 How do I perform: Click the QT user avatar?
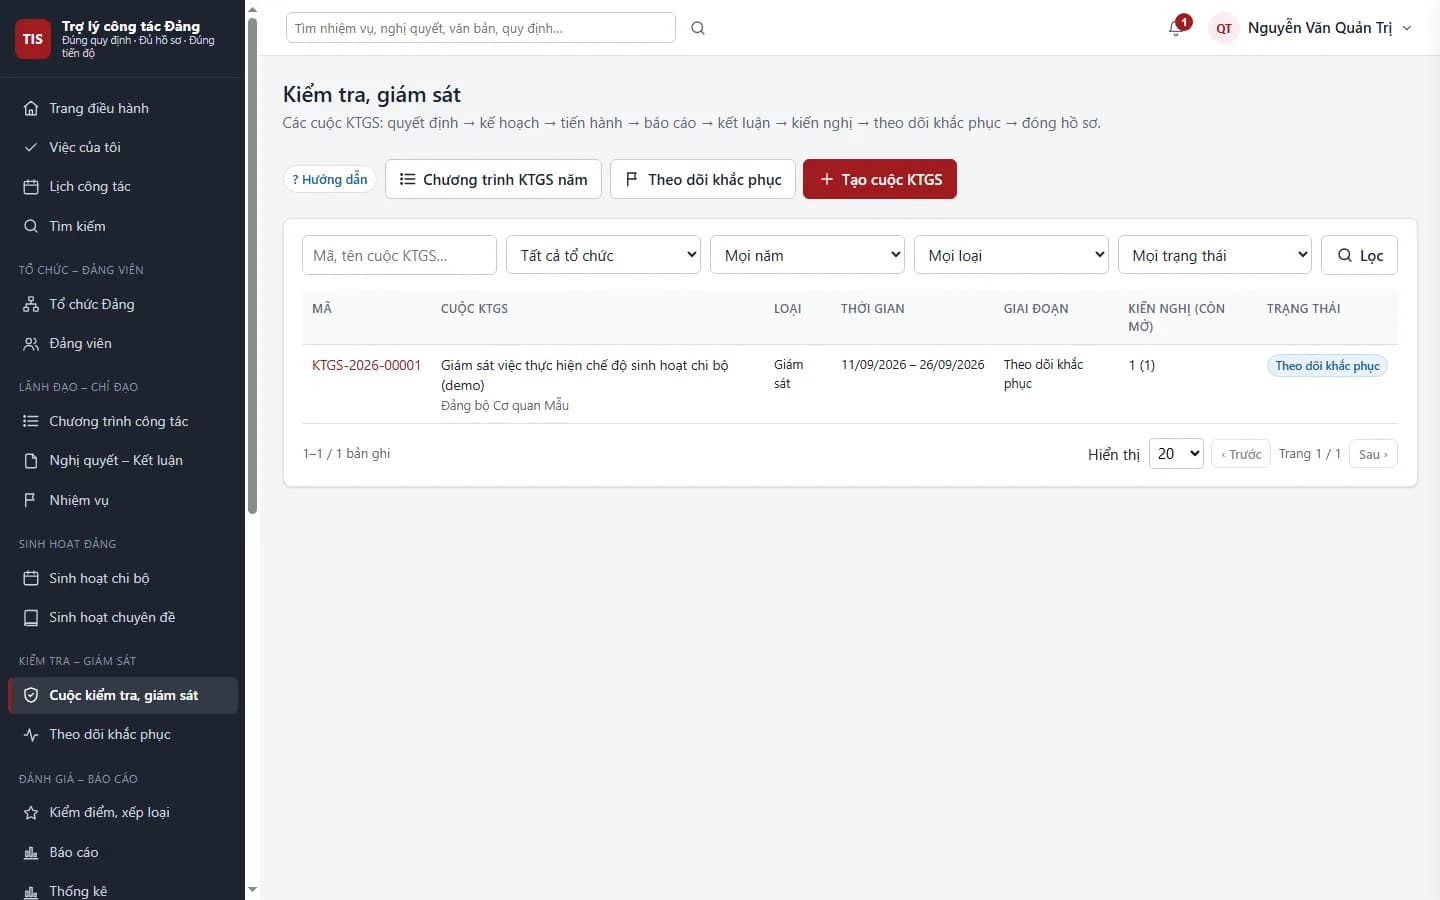(1224, 28)
